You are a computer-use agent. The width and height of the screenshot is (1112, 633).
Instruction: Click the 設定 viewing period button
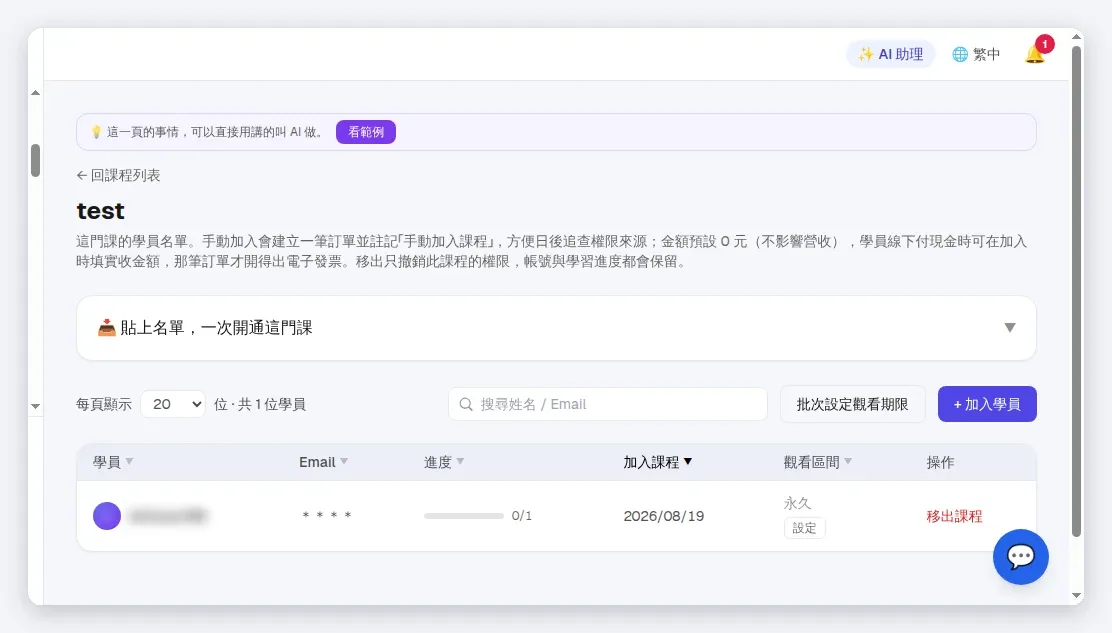804,528
